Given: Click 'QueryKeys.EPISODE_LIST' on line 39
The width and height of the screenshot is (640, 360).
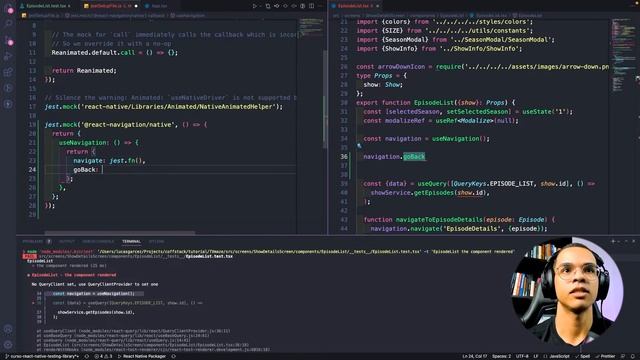Looking at the screenshot, I should coord(493,184).
